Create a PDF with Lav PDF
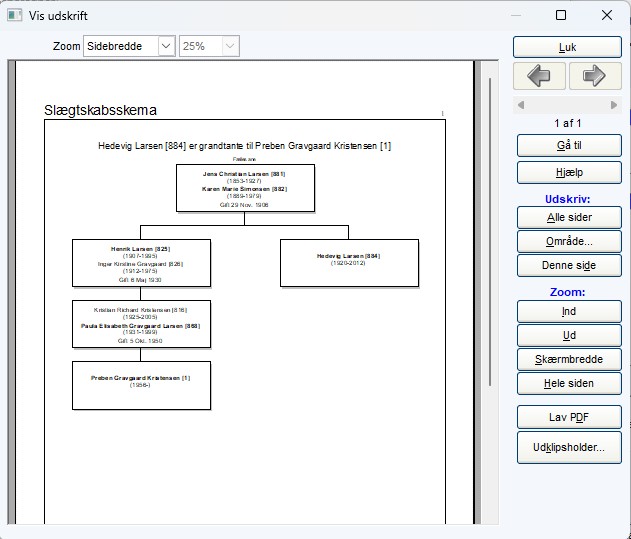The height and width of the screenshot is (539, 631). pos(568,417)
